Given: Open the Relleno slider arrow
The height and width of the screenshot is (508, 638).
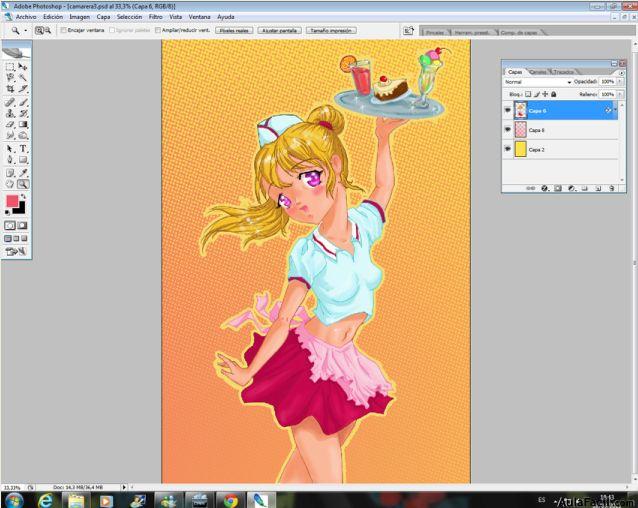Looking at the screenshot, I should 620,94.
